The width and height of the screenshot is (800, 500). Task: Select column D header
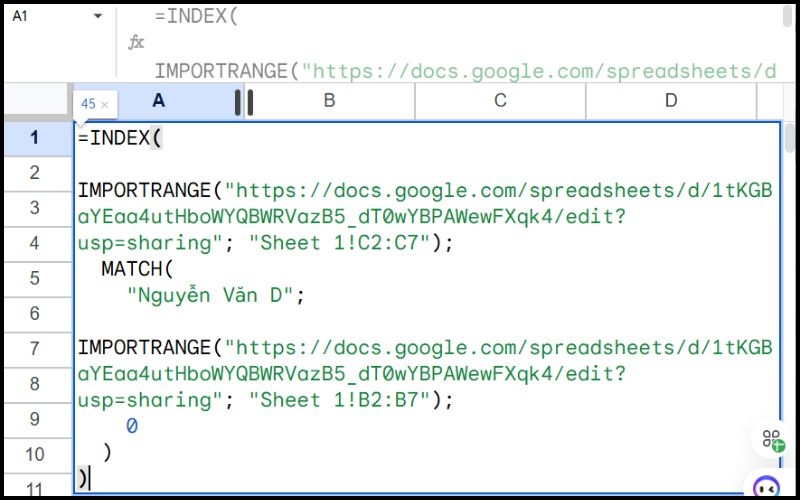tap(671, 101)
